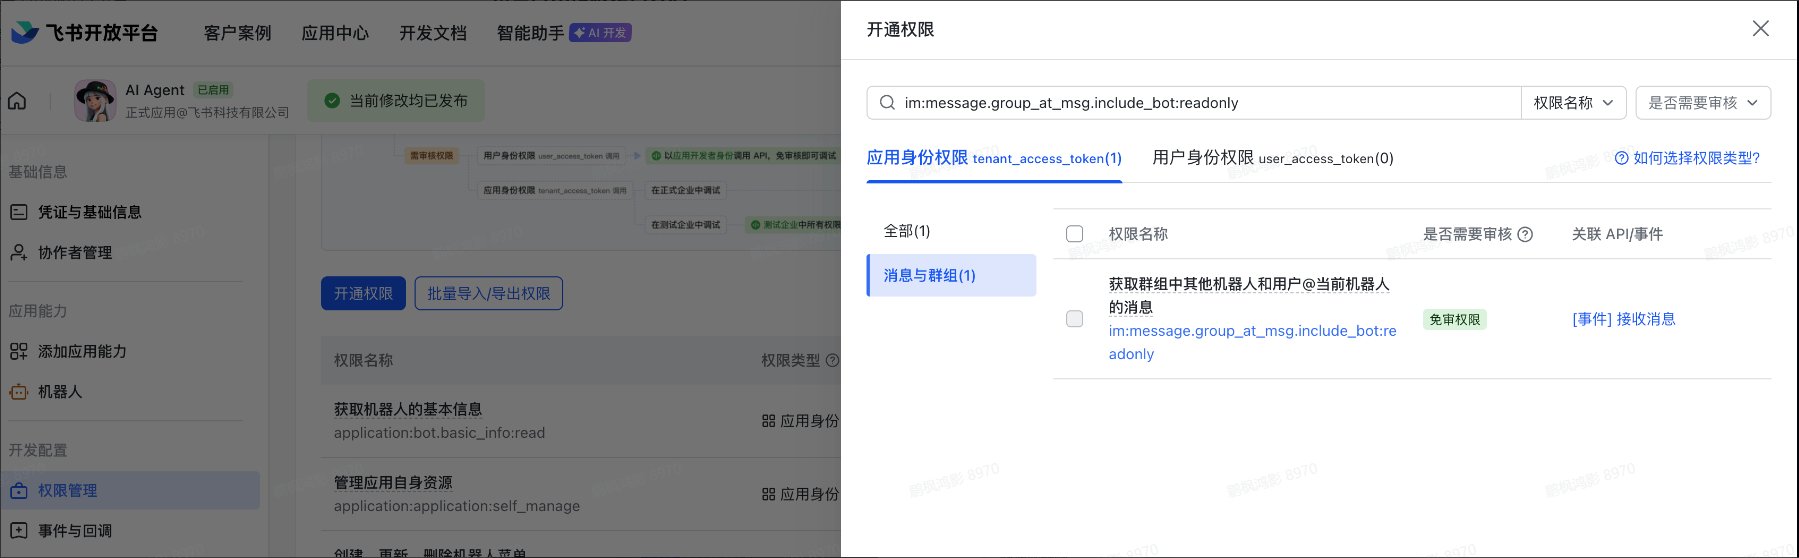Expand the 是否需要审核 filter dropdown

point(1703,103)
